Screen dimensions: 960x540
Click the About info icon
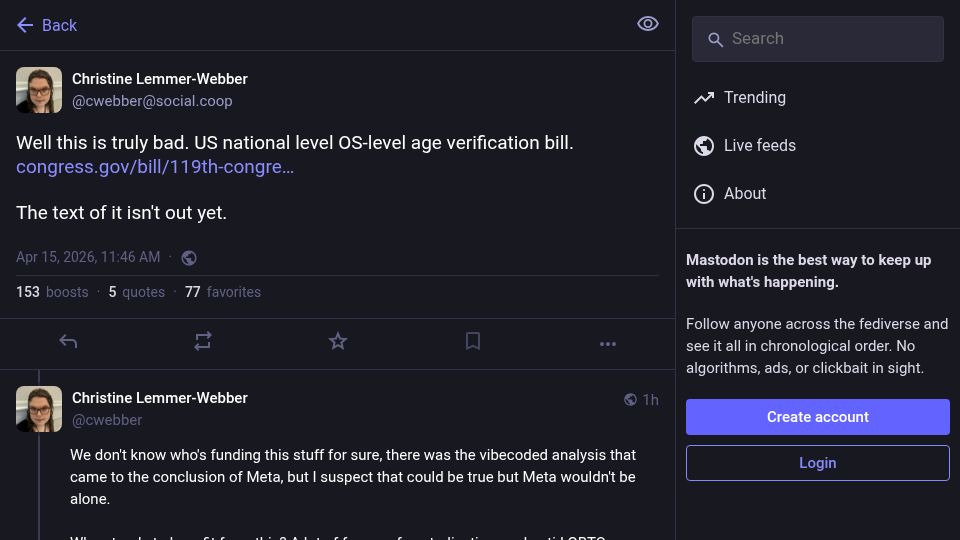(x=703, y=194)
